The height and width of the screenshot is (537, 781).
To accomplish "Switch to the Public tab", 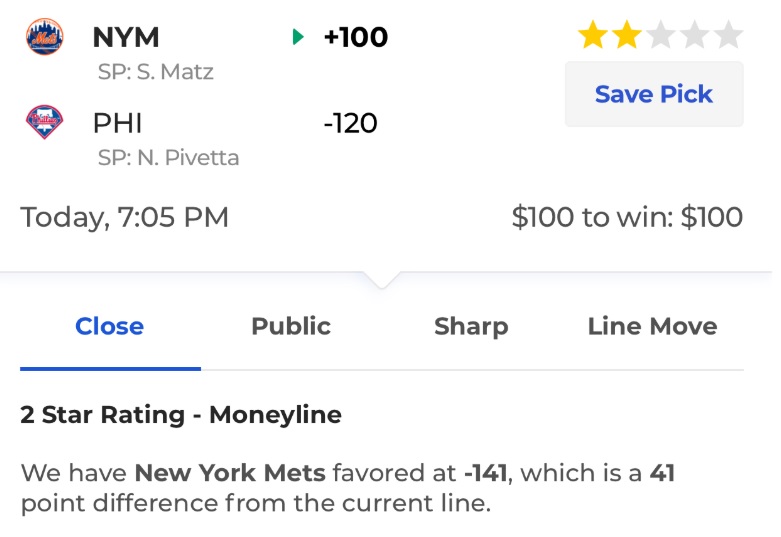I will click(x=291, y=326).
